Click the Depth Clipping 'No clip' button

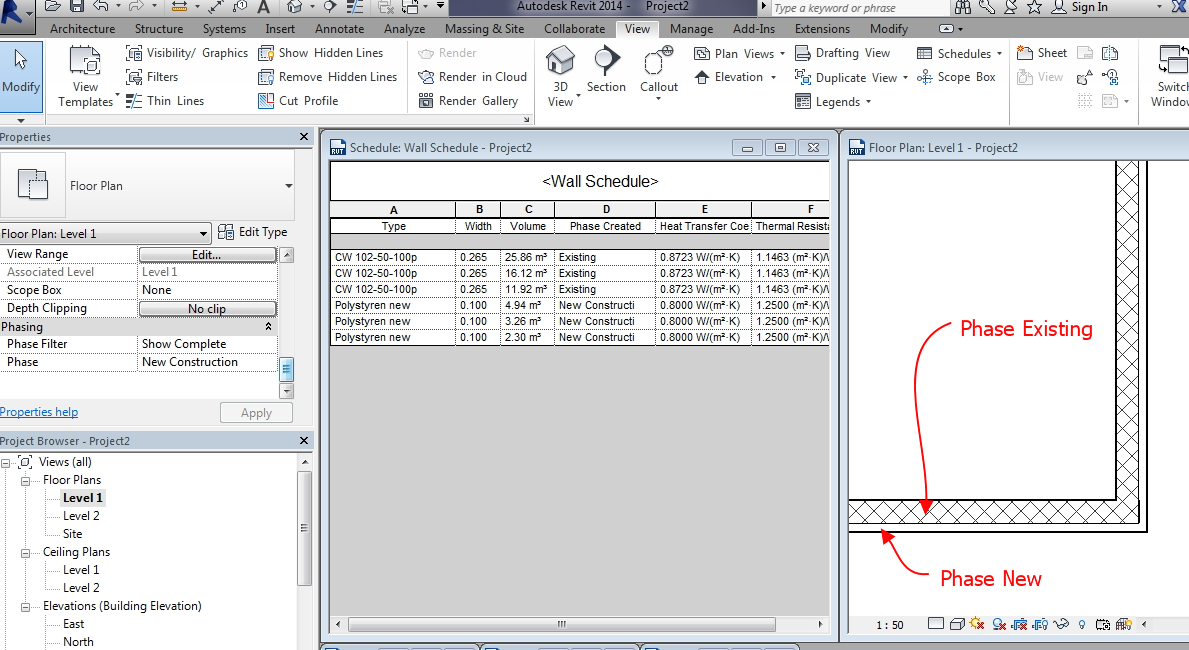point(207,309)
